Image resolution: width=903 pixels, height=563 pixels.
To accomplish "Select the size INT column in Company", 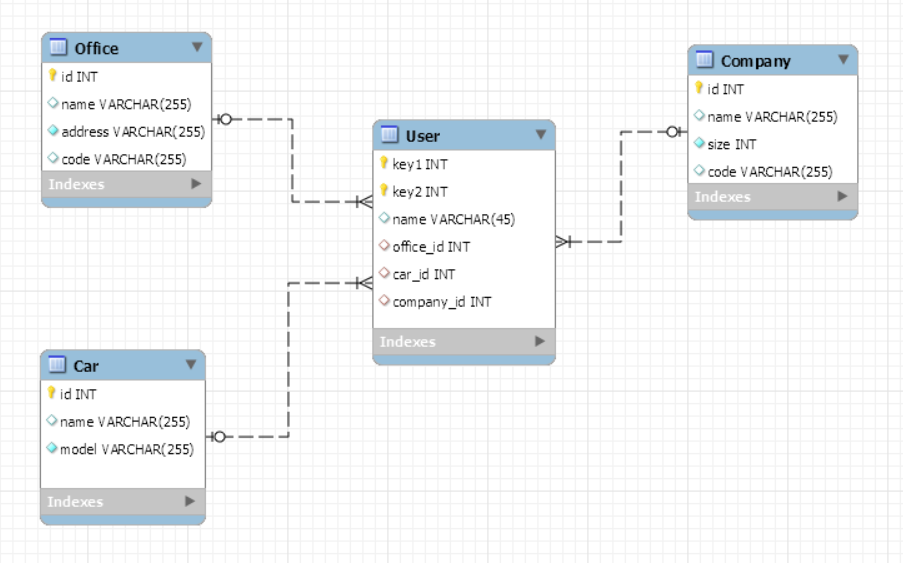I will point(731,144).
